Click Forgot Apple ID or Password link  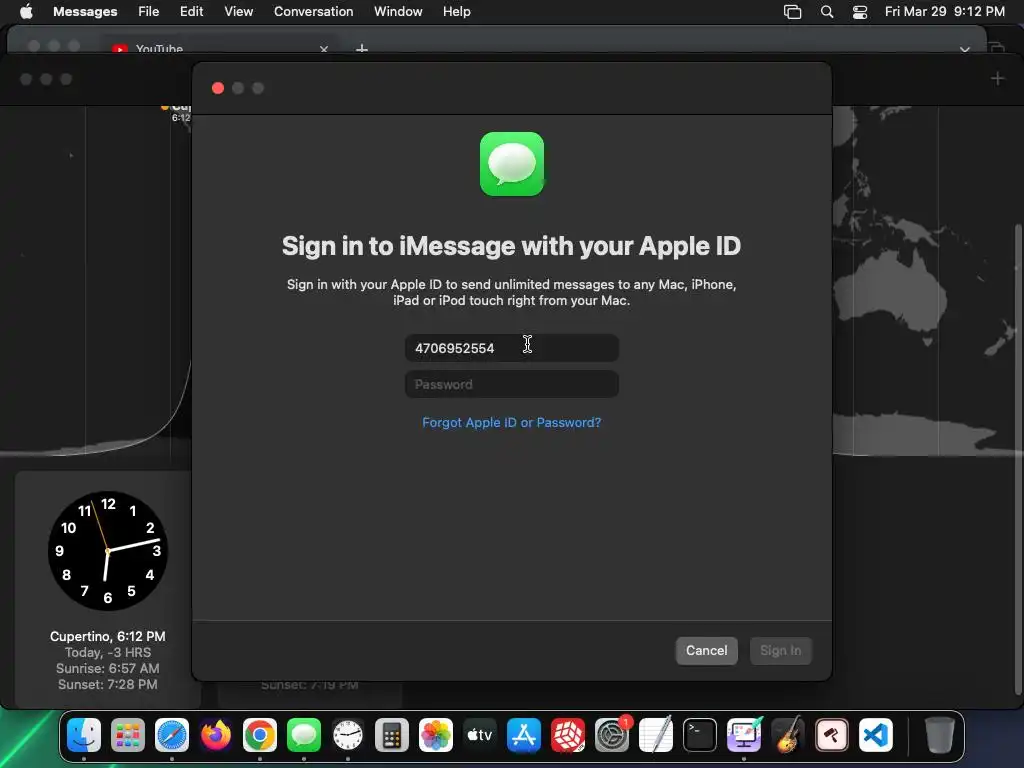click(511, 423)
